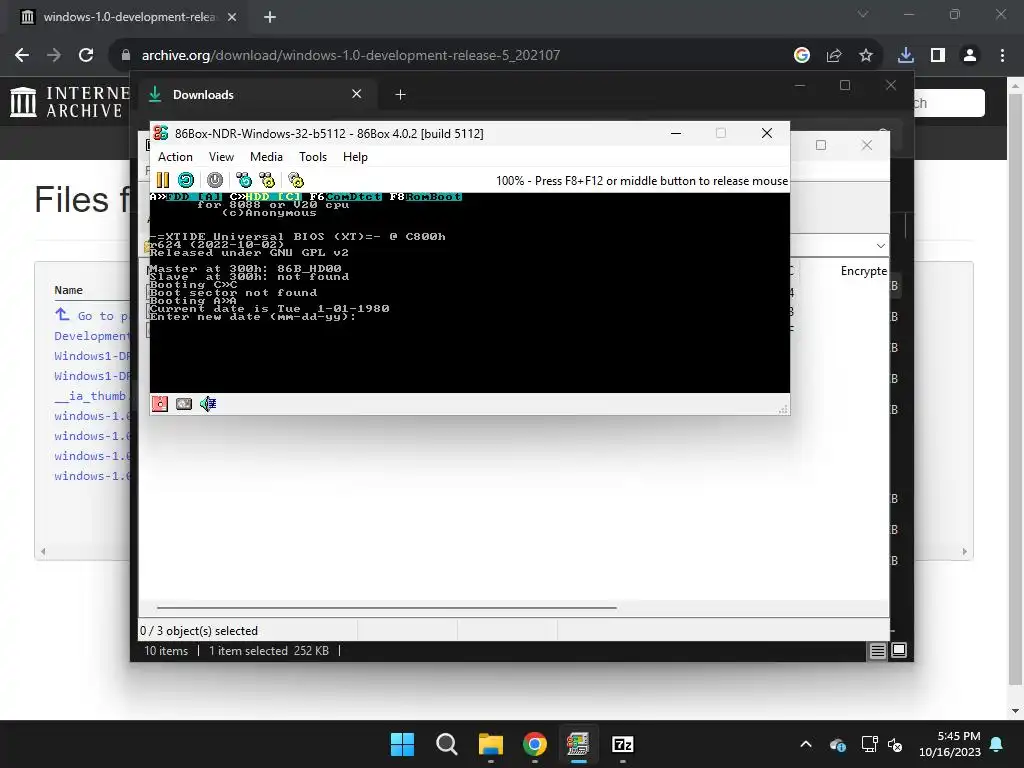Click the Internet Archive search field
The image size is (1024, 768).
point(948,103)
